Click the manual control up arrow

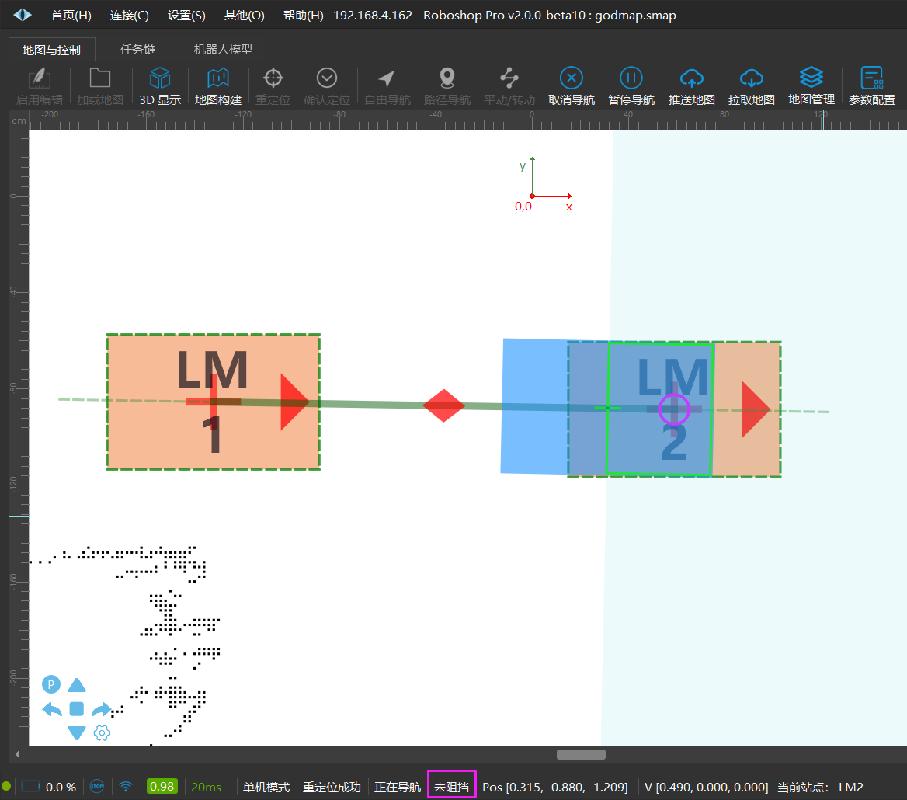(77, 685)
